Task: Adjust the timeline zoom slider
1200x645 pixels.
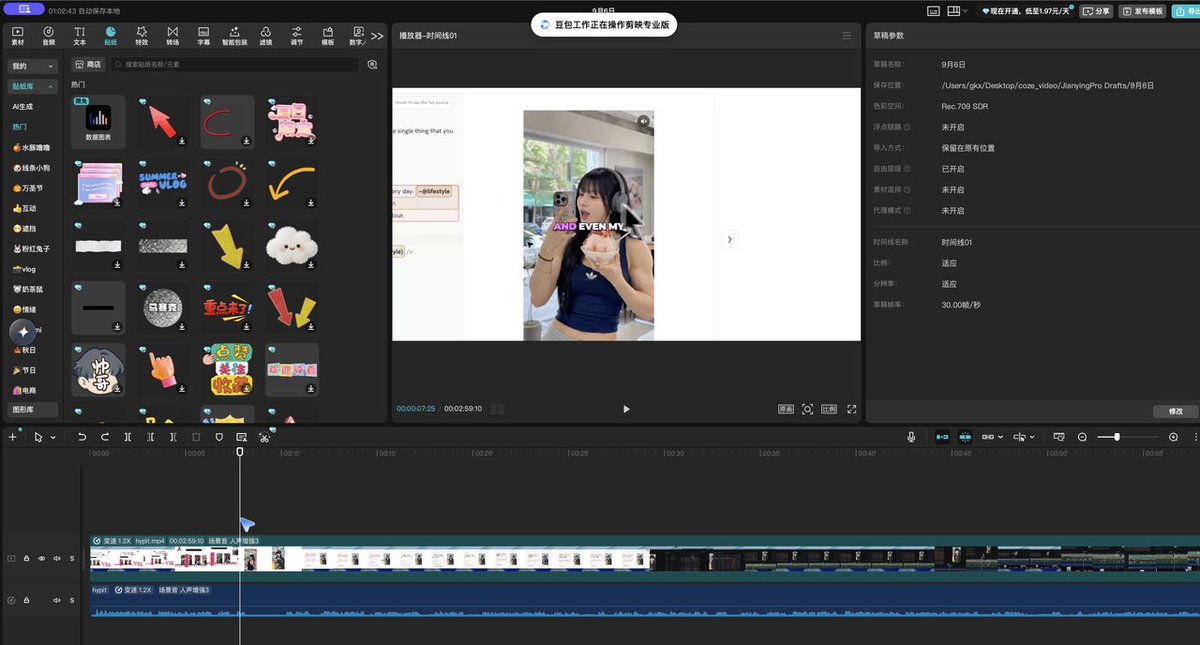Action: coord(1117,437)
